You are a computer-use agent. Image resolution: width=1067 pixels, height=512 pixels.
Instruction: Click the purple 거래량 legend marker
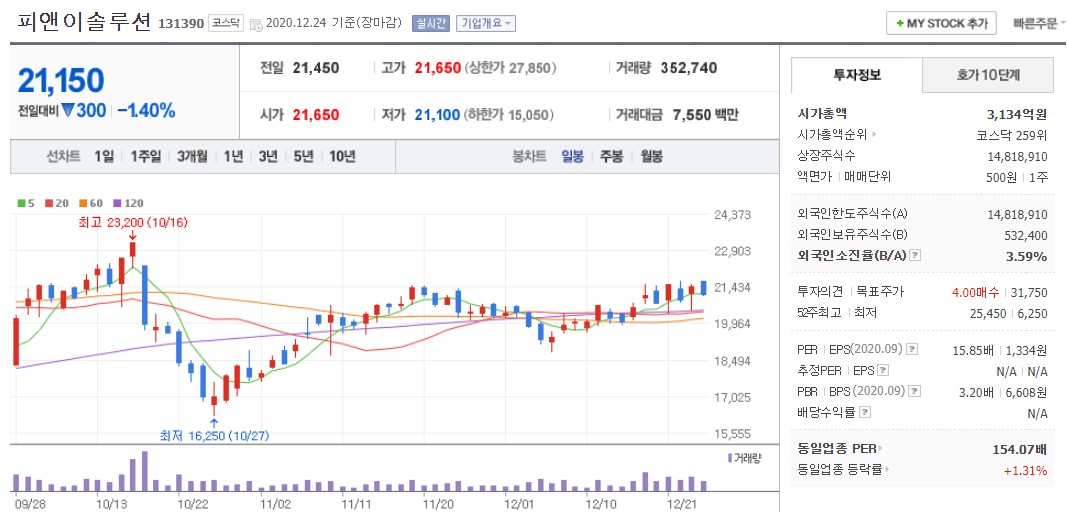[729, 458]
